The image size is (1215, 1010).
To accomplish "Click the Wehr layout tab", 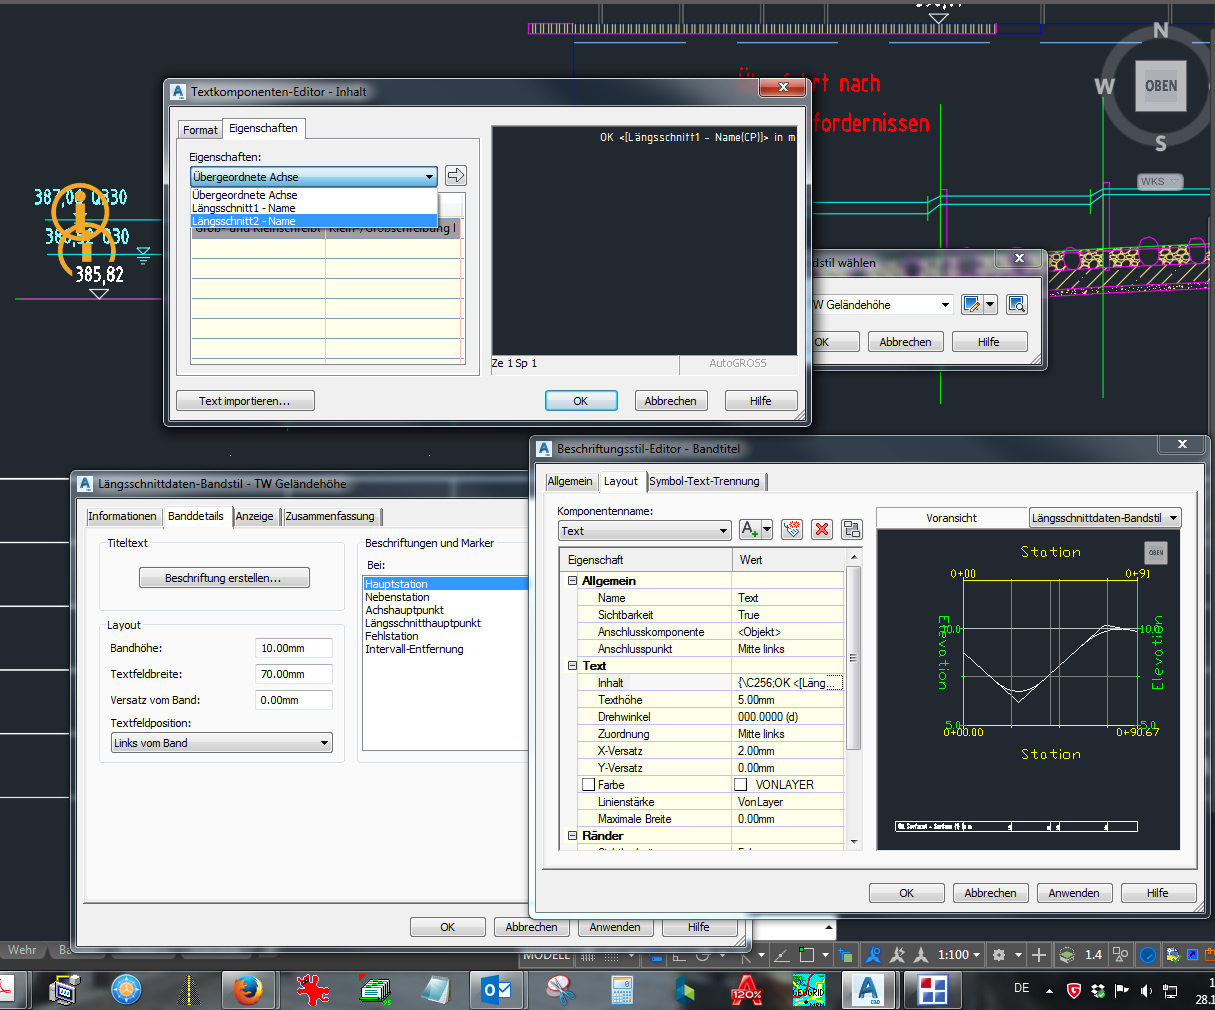I will [22, 950].
